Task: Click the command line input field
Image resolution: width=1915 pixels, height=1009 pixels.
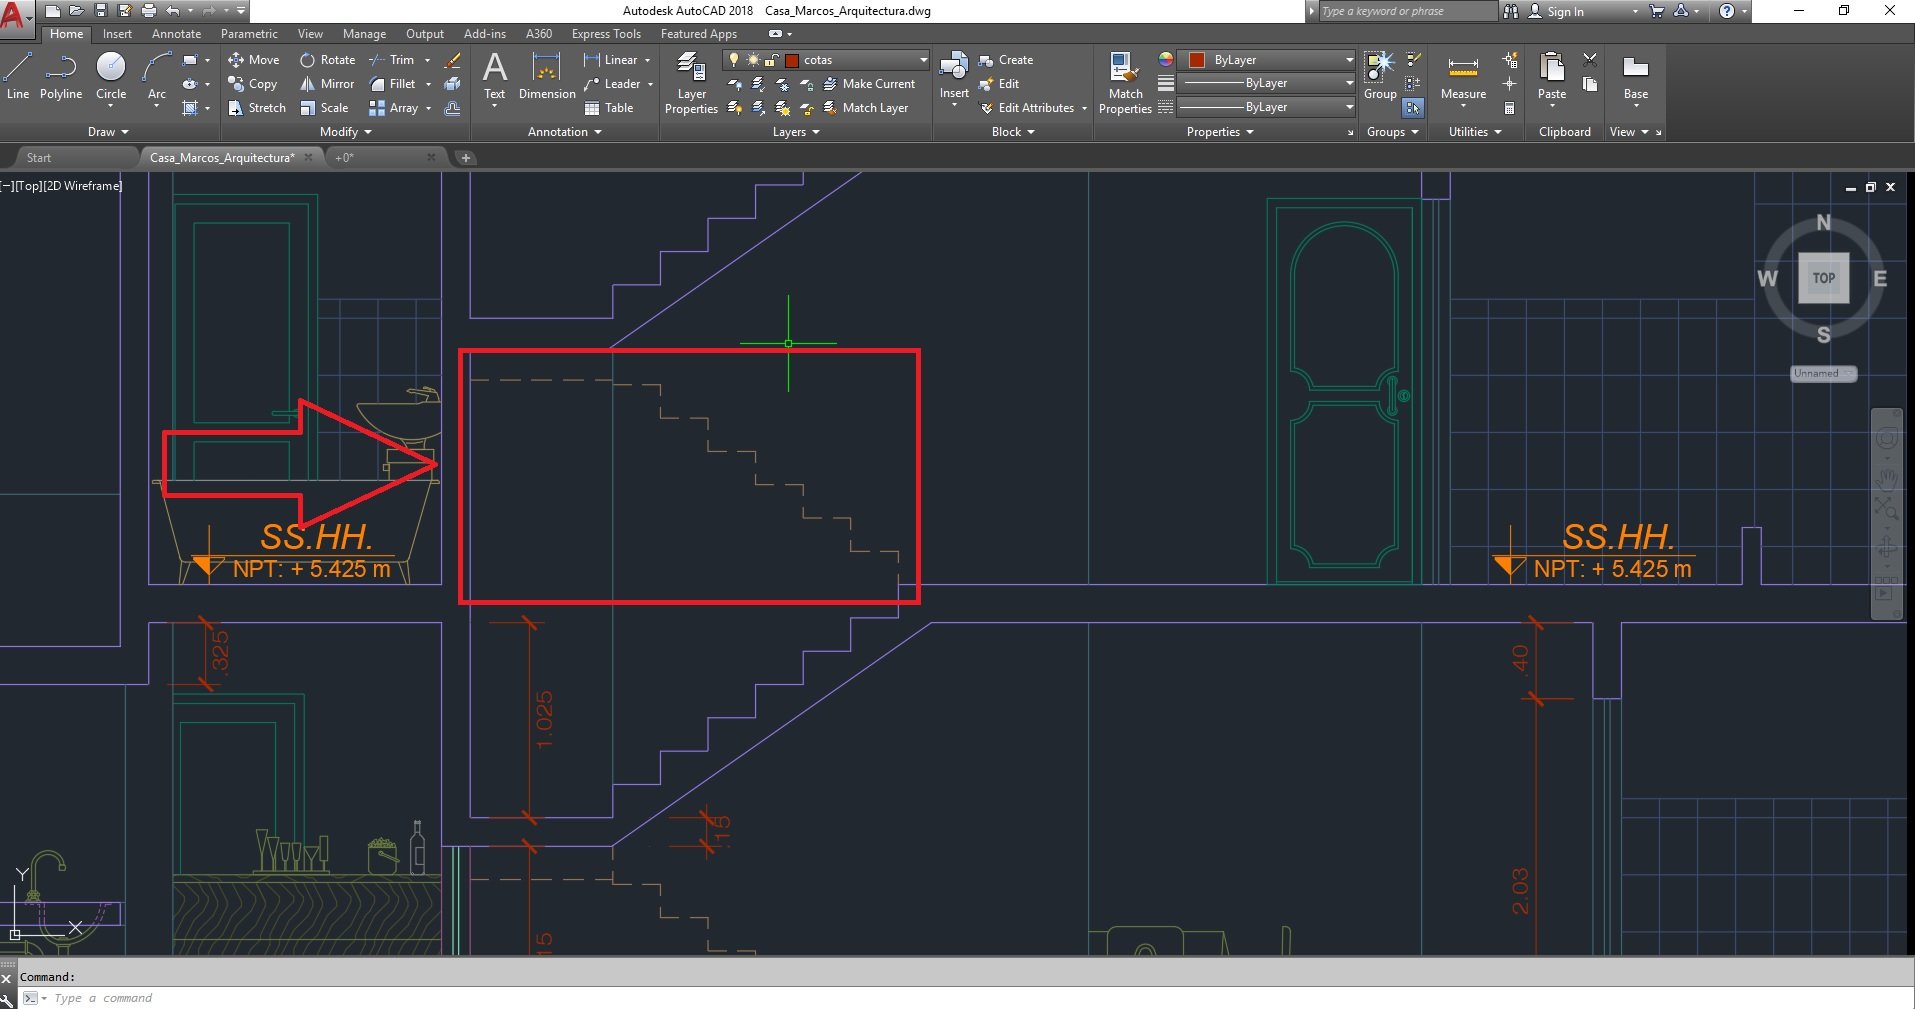Action: point(965,998)
